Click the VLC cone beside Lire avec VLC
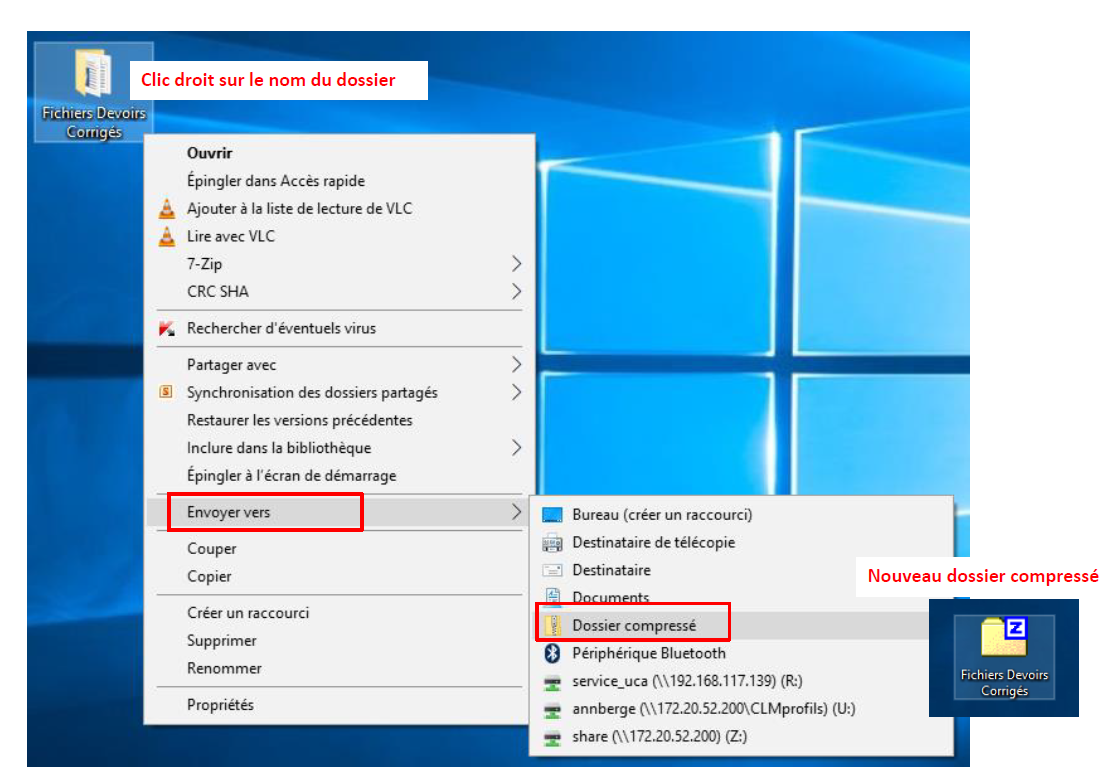 pos(166,237)
